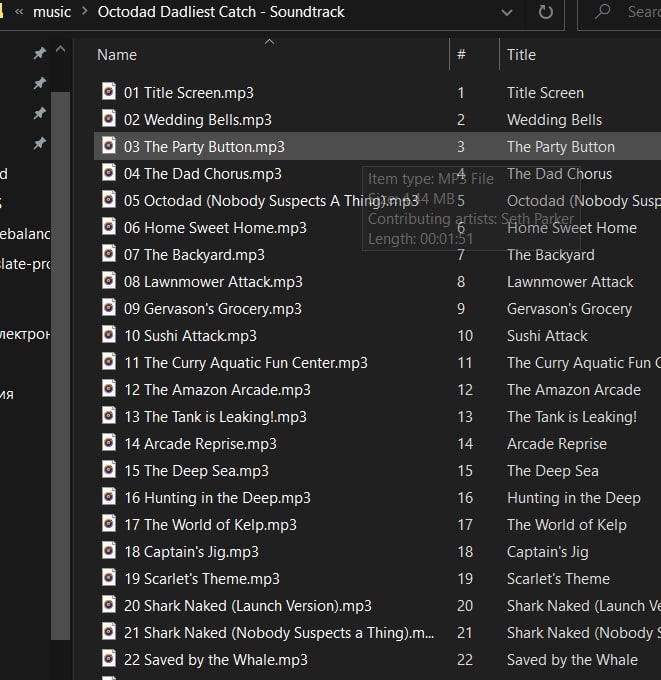Click the MP3 icon of 04 The Dad Chorus
The image size is (661, 680).
(x=109, y=173)
